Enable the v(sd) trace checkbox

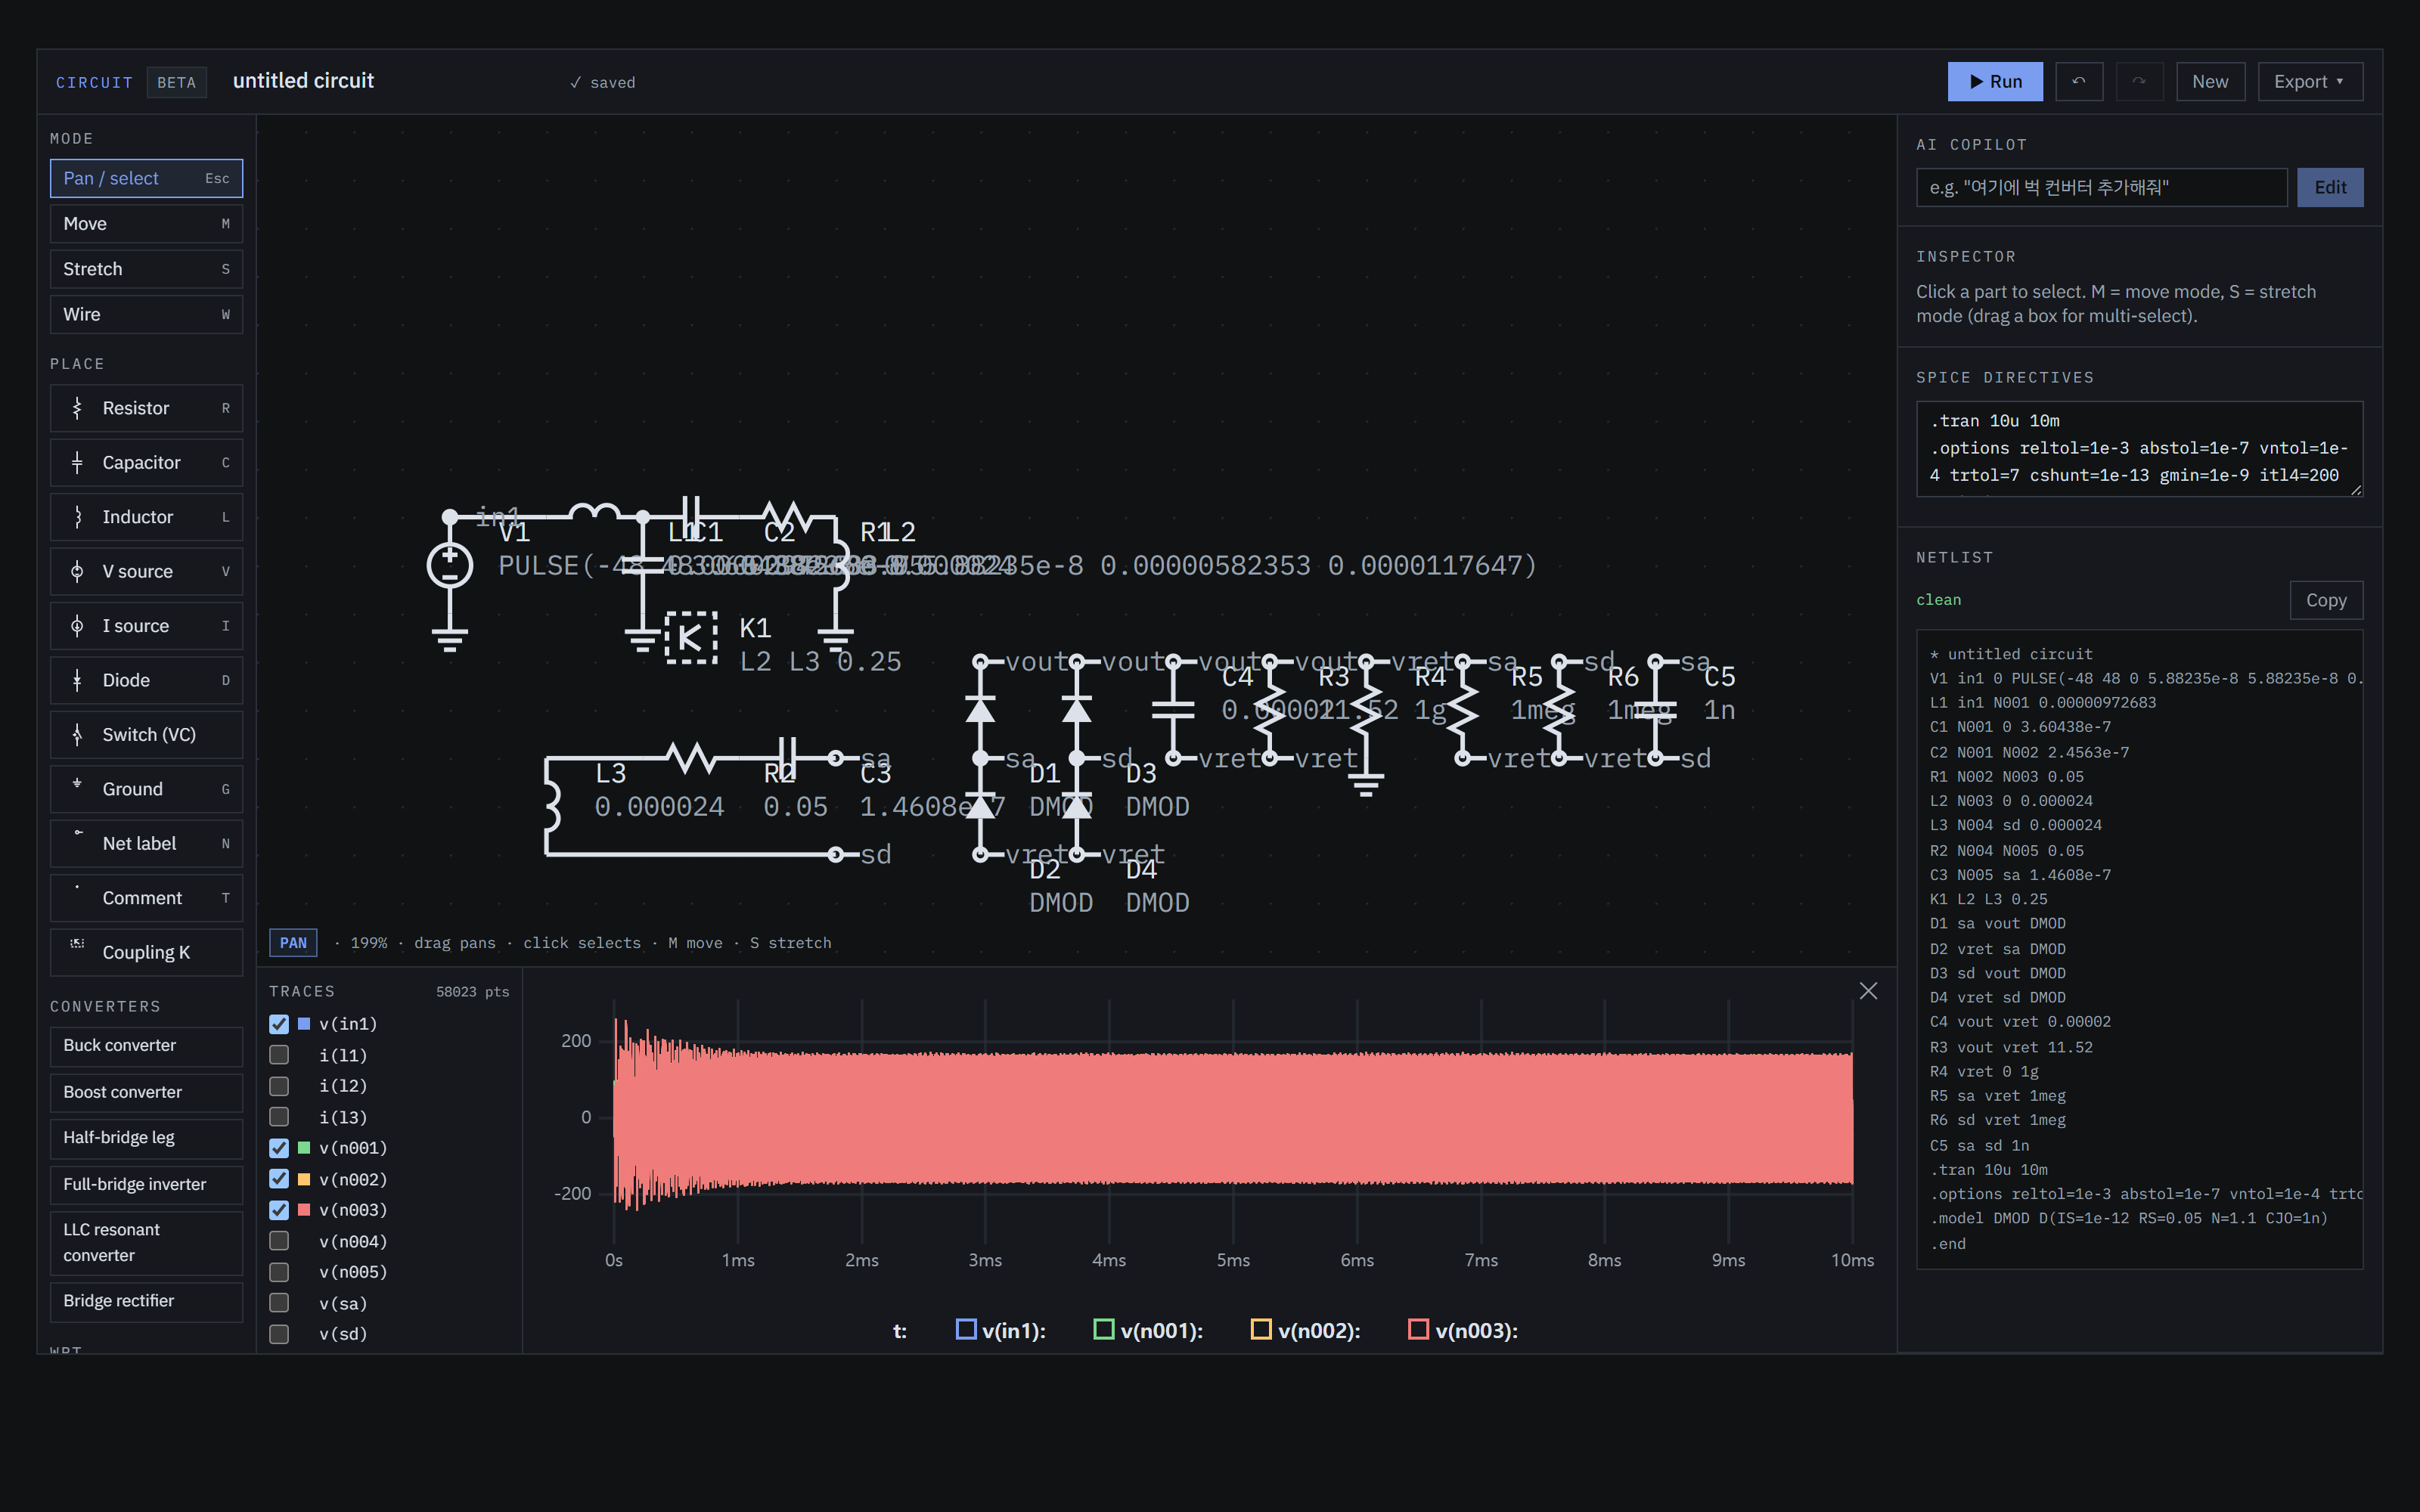click(279, 1334)
